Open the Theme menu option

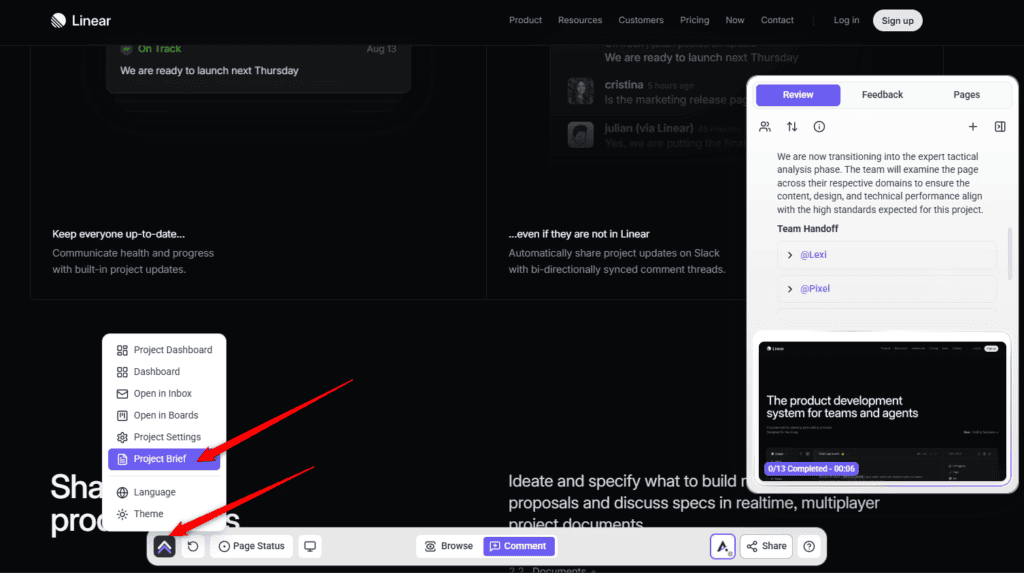point(164,514)
